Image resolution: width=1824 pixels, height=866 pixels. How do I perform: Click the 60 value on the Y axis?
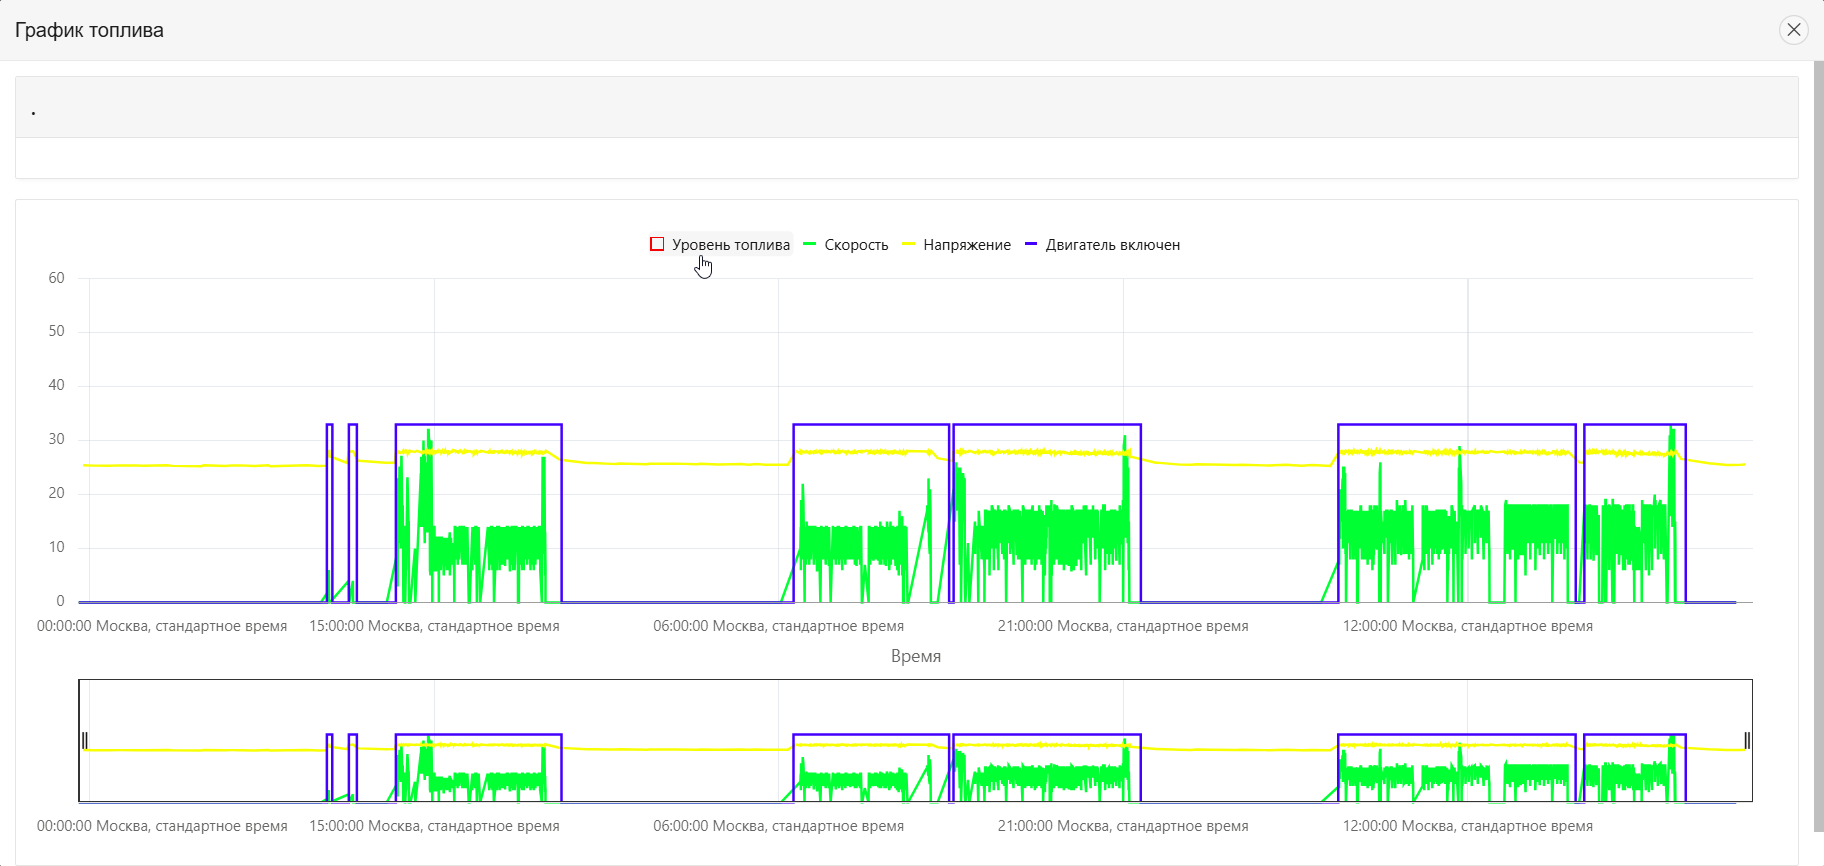[56, 278]
